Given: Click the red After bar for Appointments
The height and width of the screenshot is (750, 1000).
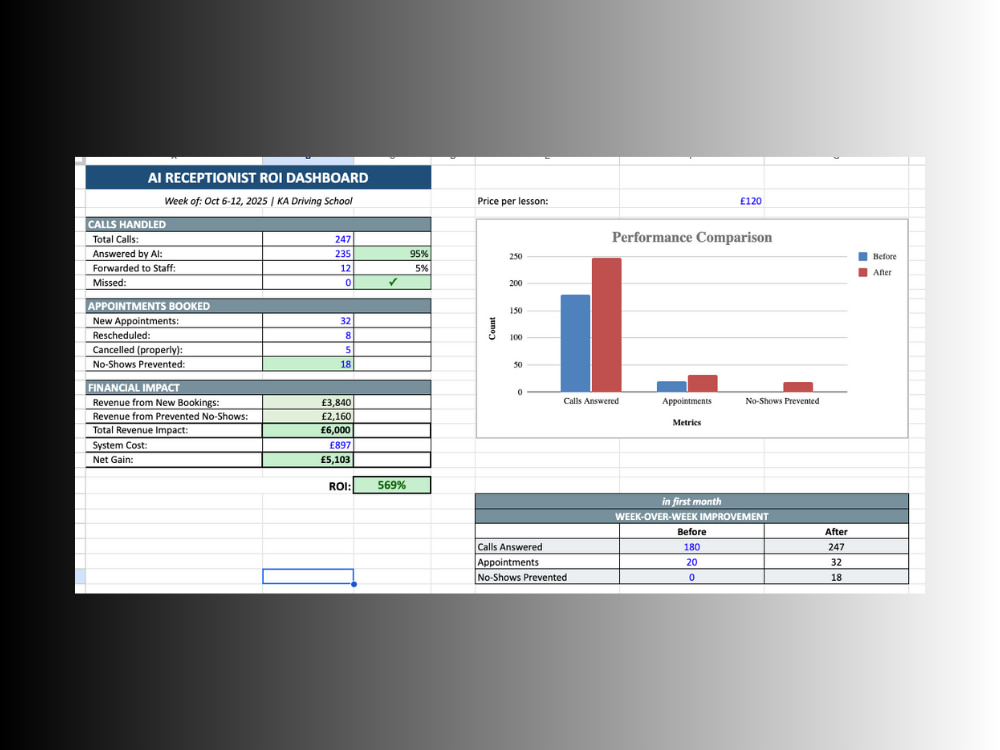Looking at the screenshot, I should tap(703, 383).
